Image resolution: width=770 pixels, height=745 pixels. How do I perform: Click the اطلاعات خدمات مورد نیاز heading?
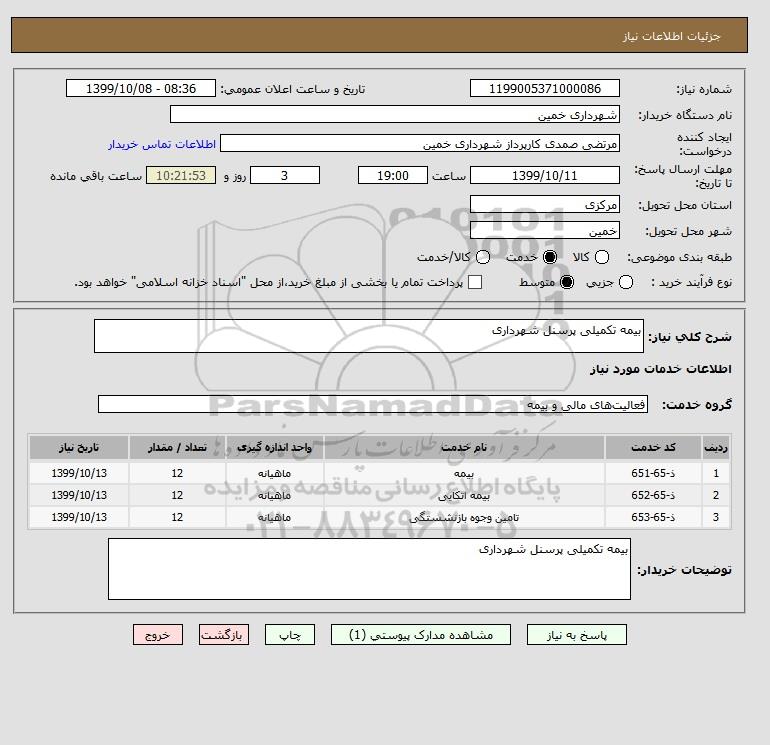(x=660, y=369)
